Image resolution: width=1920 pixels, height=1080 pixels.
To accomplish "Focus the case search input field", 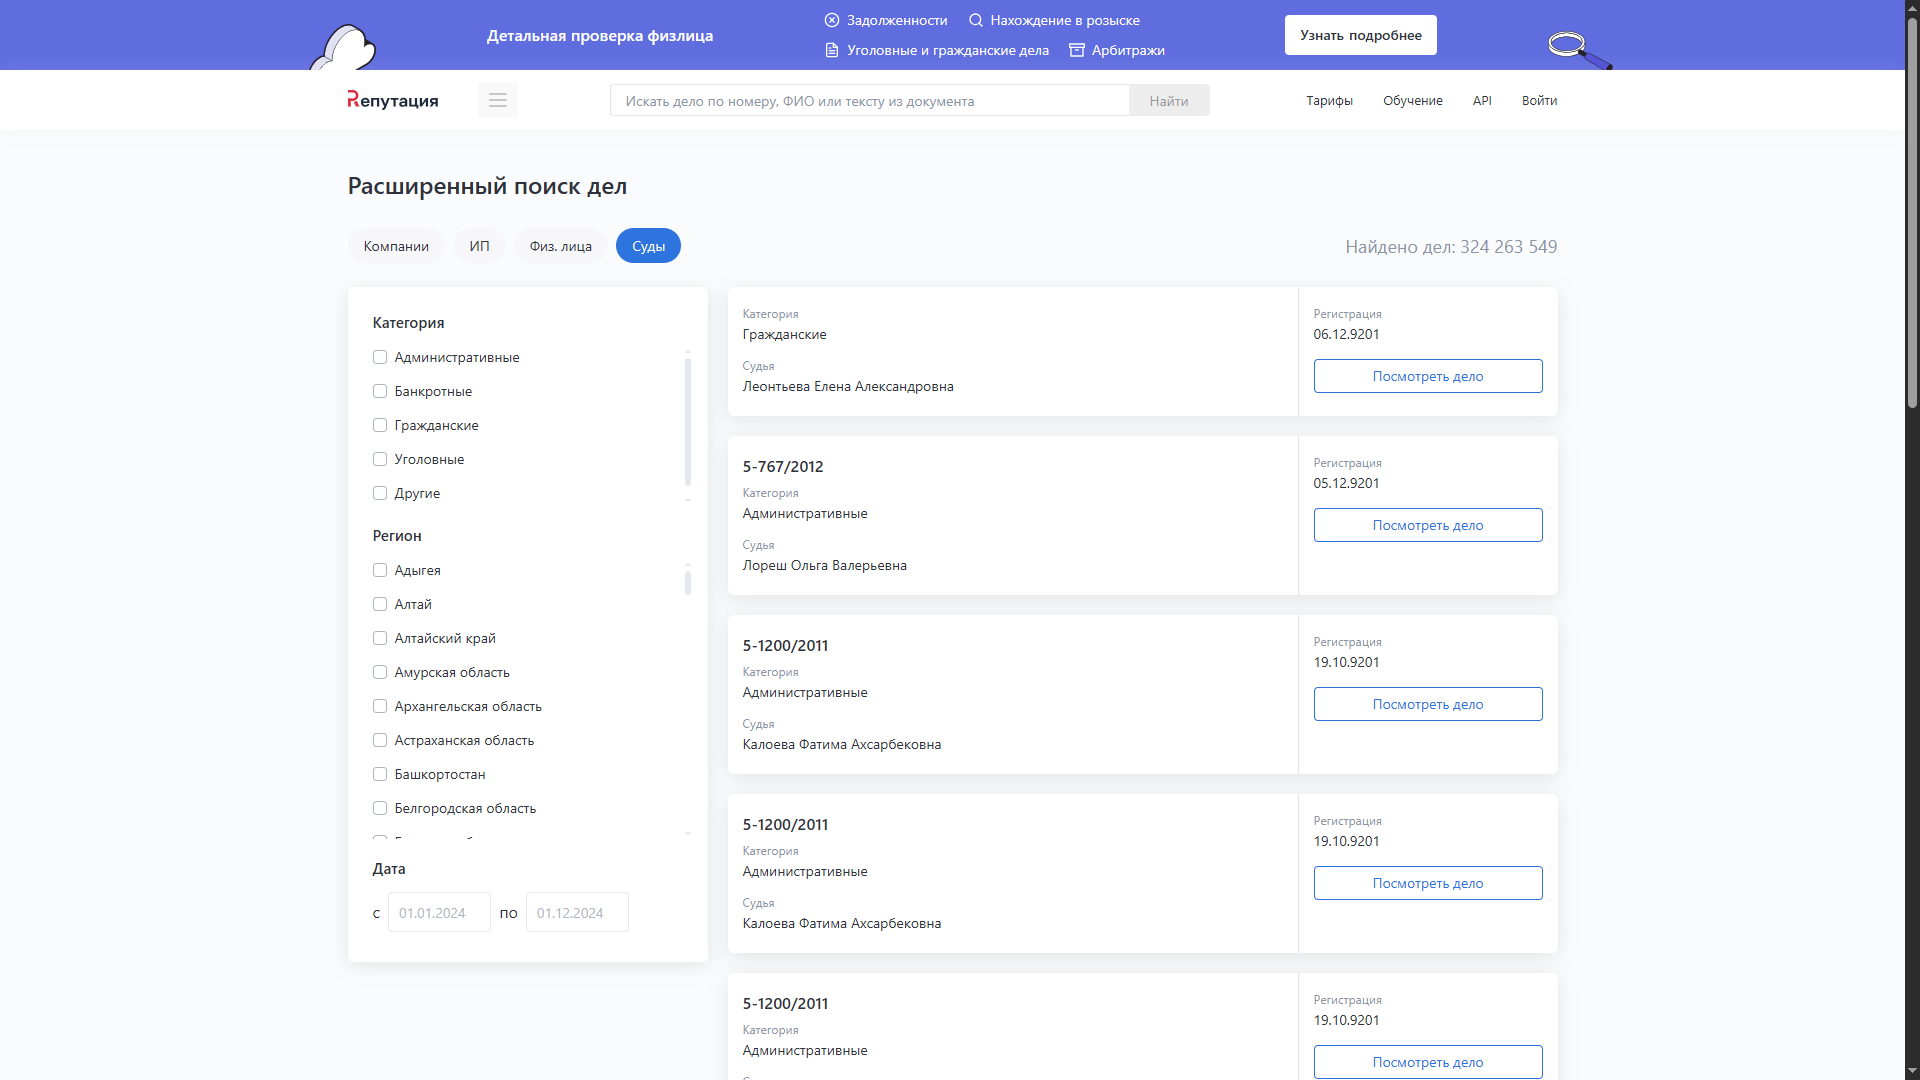I will [869, 101].
